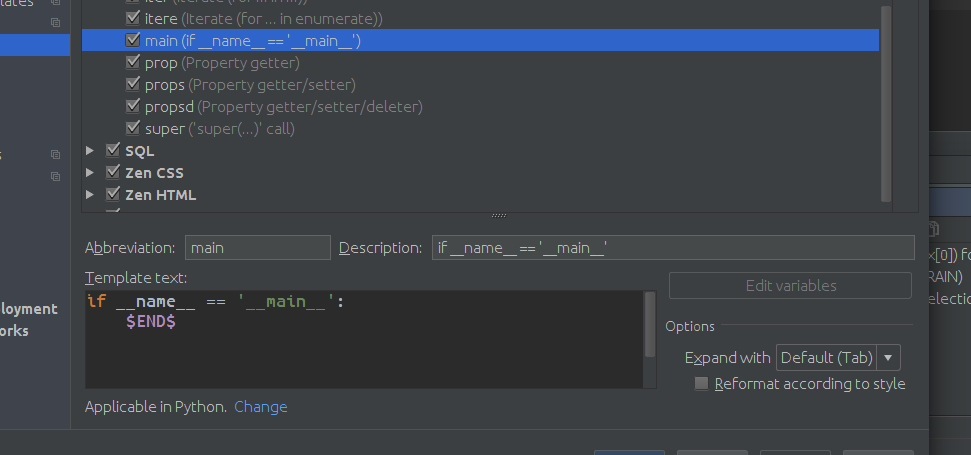Image resolution: width=971 pixels, height=455 pixels.
Task: Click the Template text editor scrollbar
Action: click(650, 324)
